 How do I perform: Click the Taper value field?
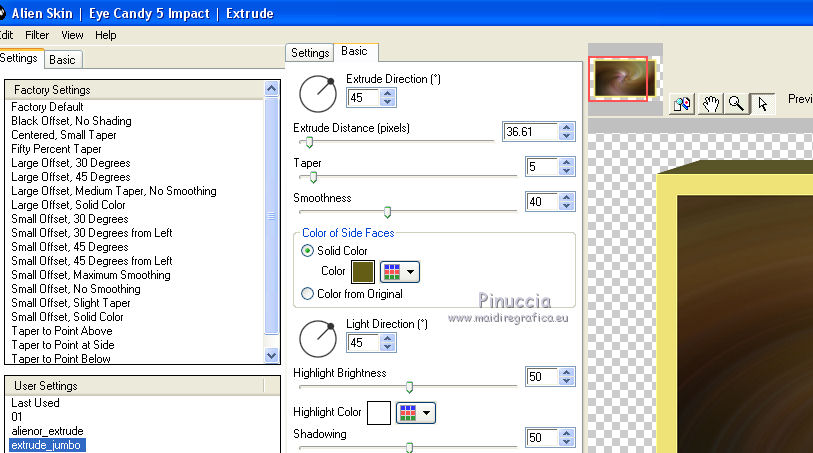pos(542,167)
